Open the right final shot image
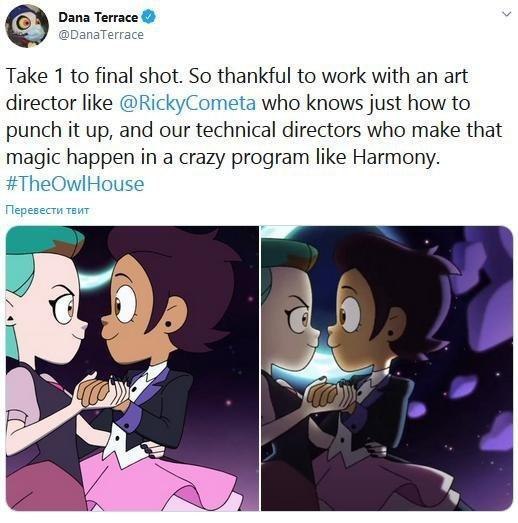The image size is (518, 523). click(x=387, y=368)
